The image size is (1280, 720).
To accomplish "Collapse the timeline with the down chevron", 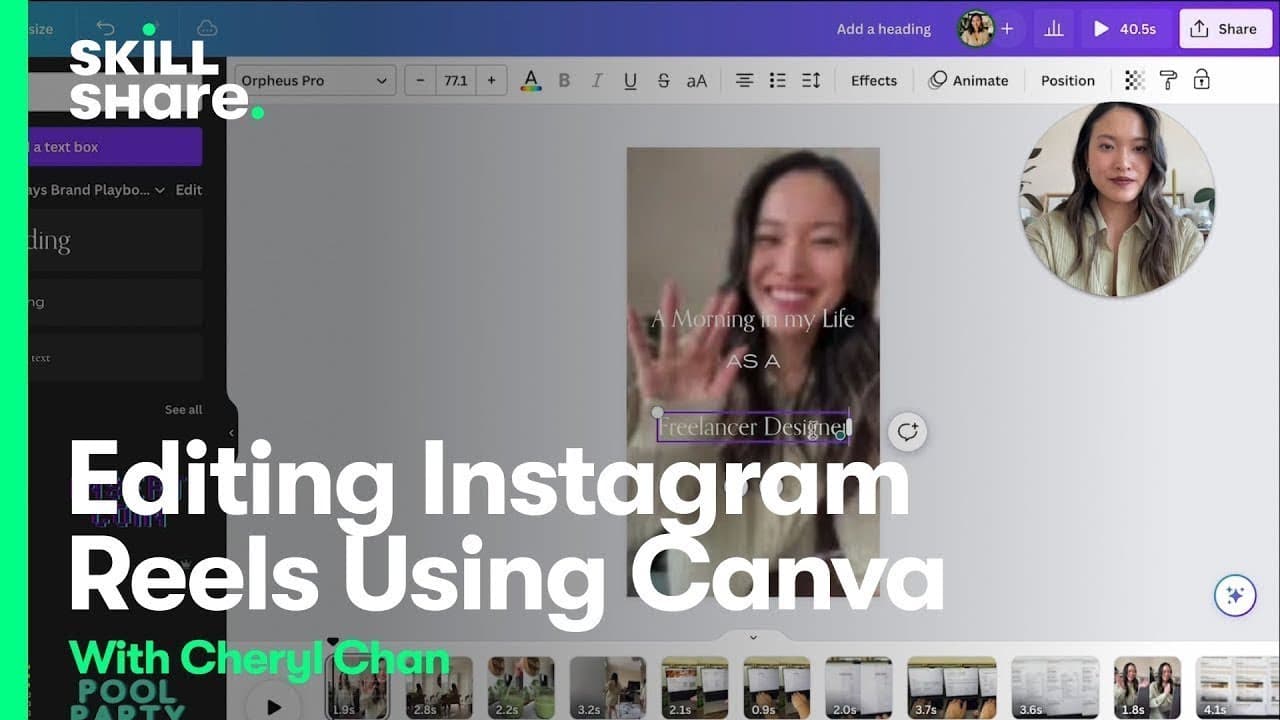I will click(x=753, y=637).
